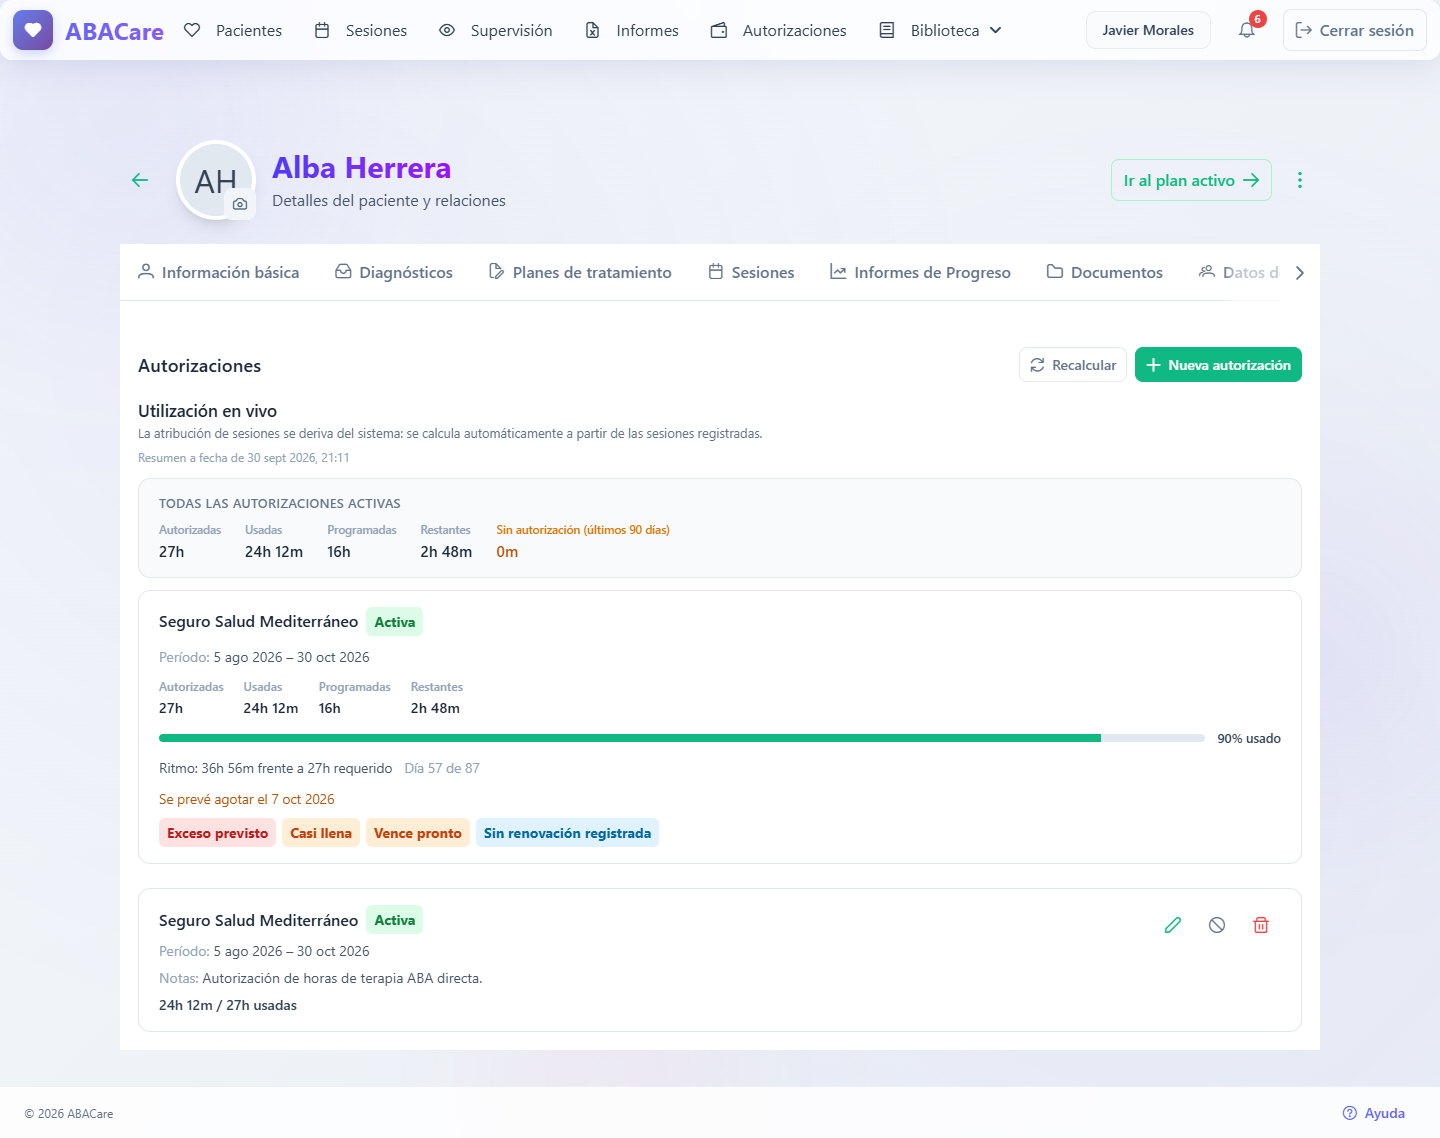Click the Javier Morales user button
Image resolution: width=1440 pixels, height=1138 pixels.
(1148, 30)
